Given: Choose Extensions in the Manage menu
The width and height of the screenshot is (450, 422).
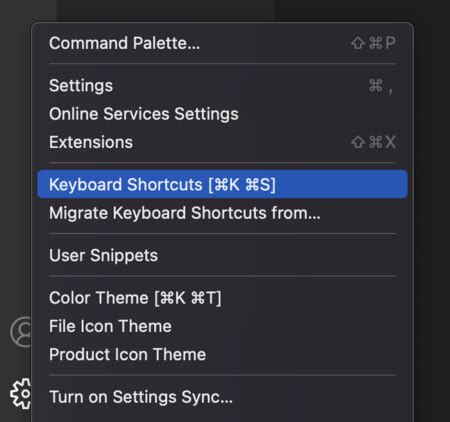Looking at the screenshot, I should (x=222, y=142).
